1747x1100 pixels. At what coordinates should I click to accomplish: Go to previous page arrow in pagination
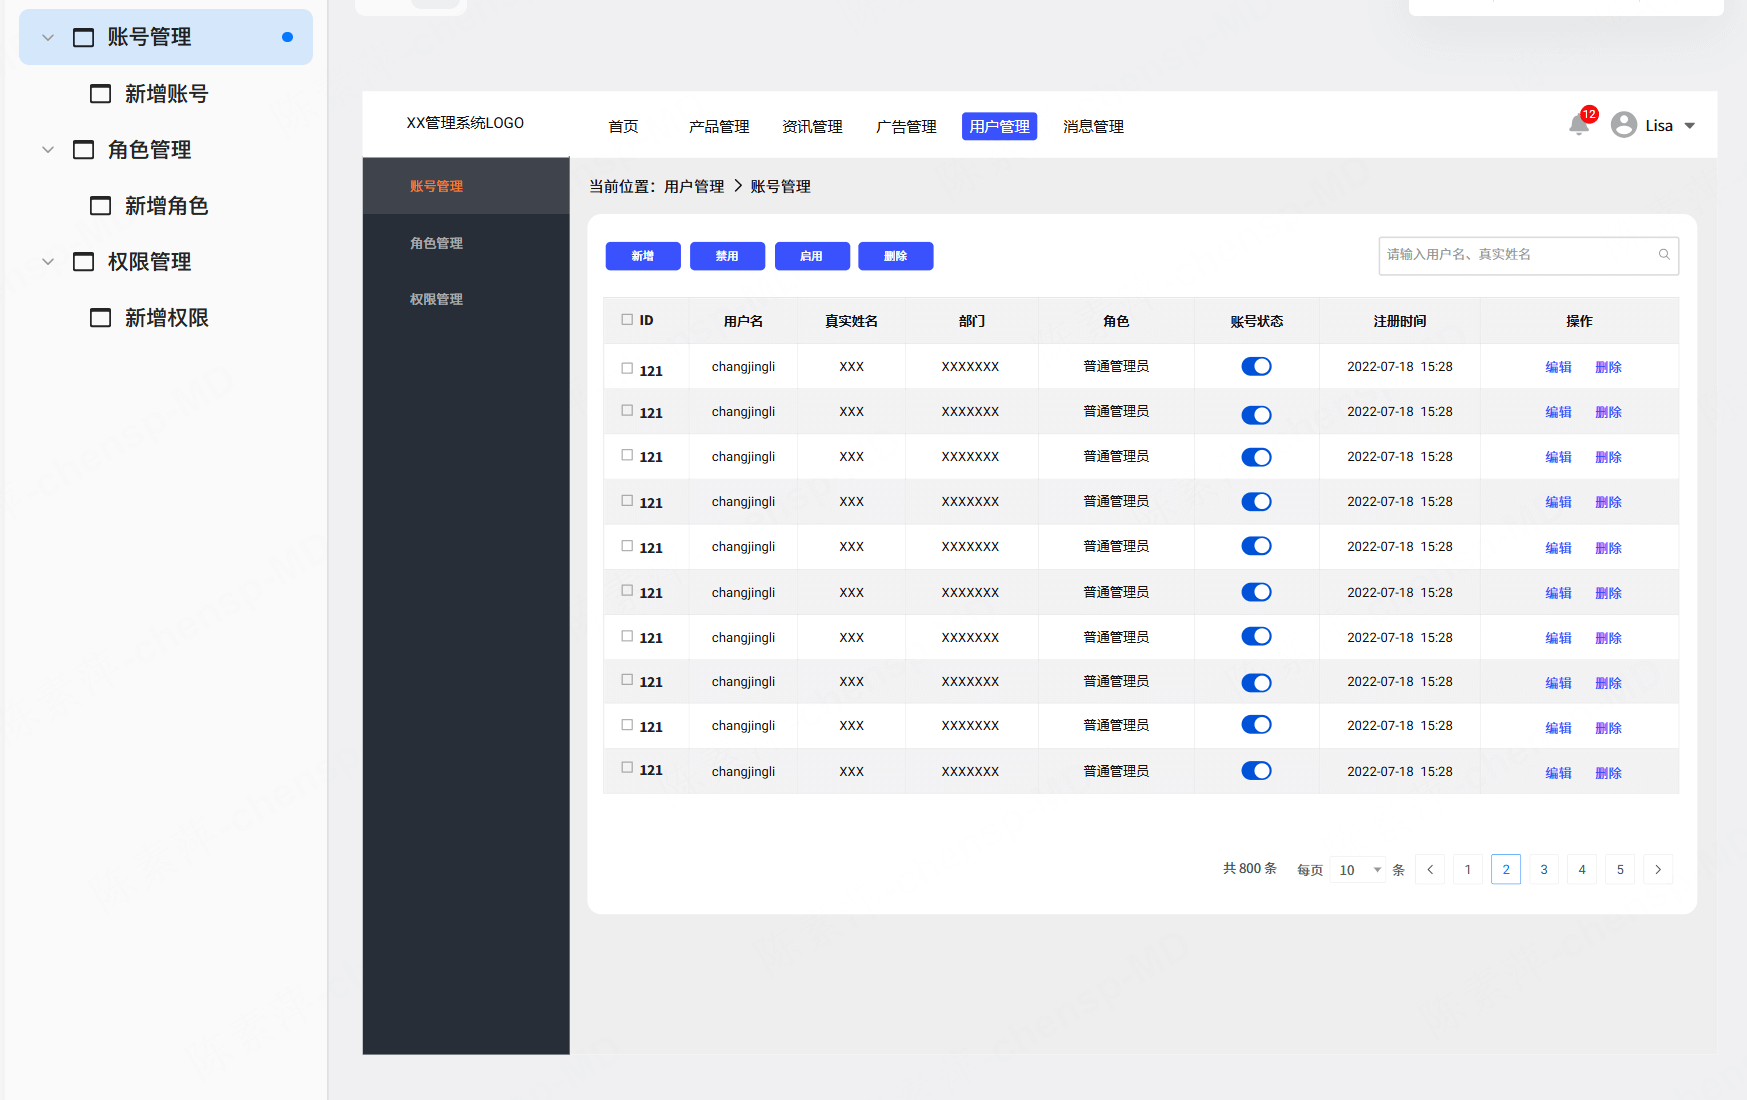(x=1430, y=870)
